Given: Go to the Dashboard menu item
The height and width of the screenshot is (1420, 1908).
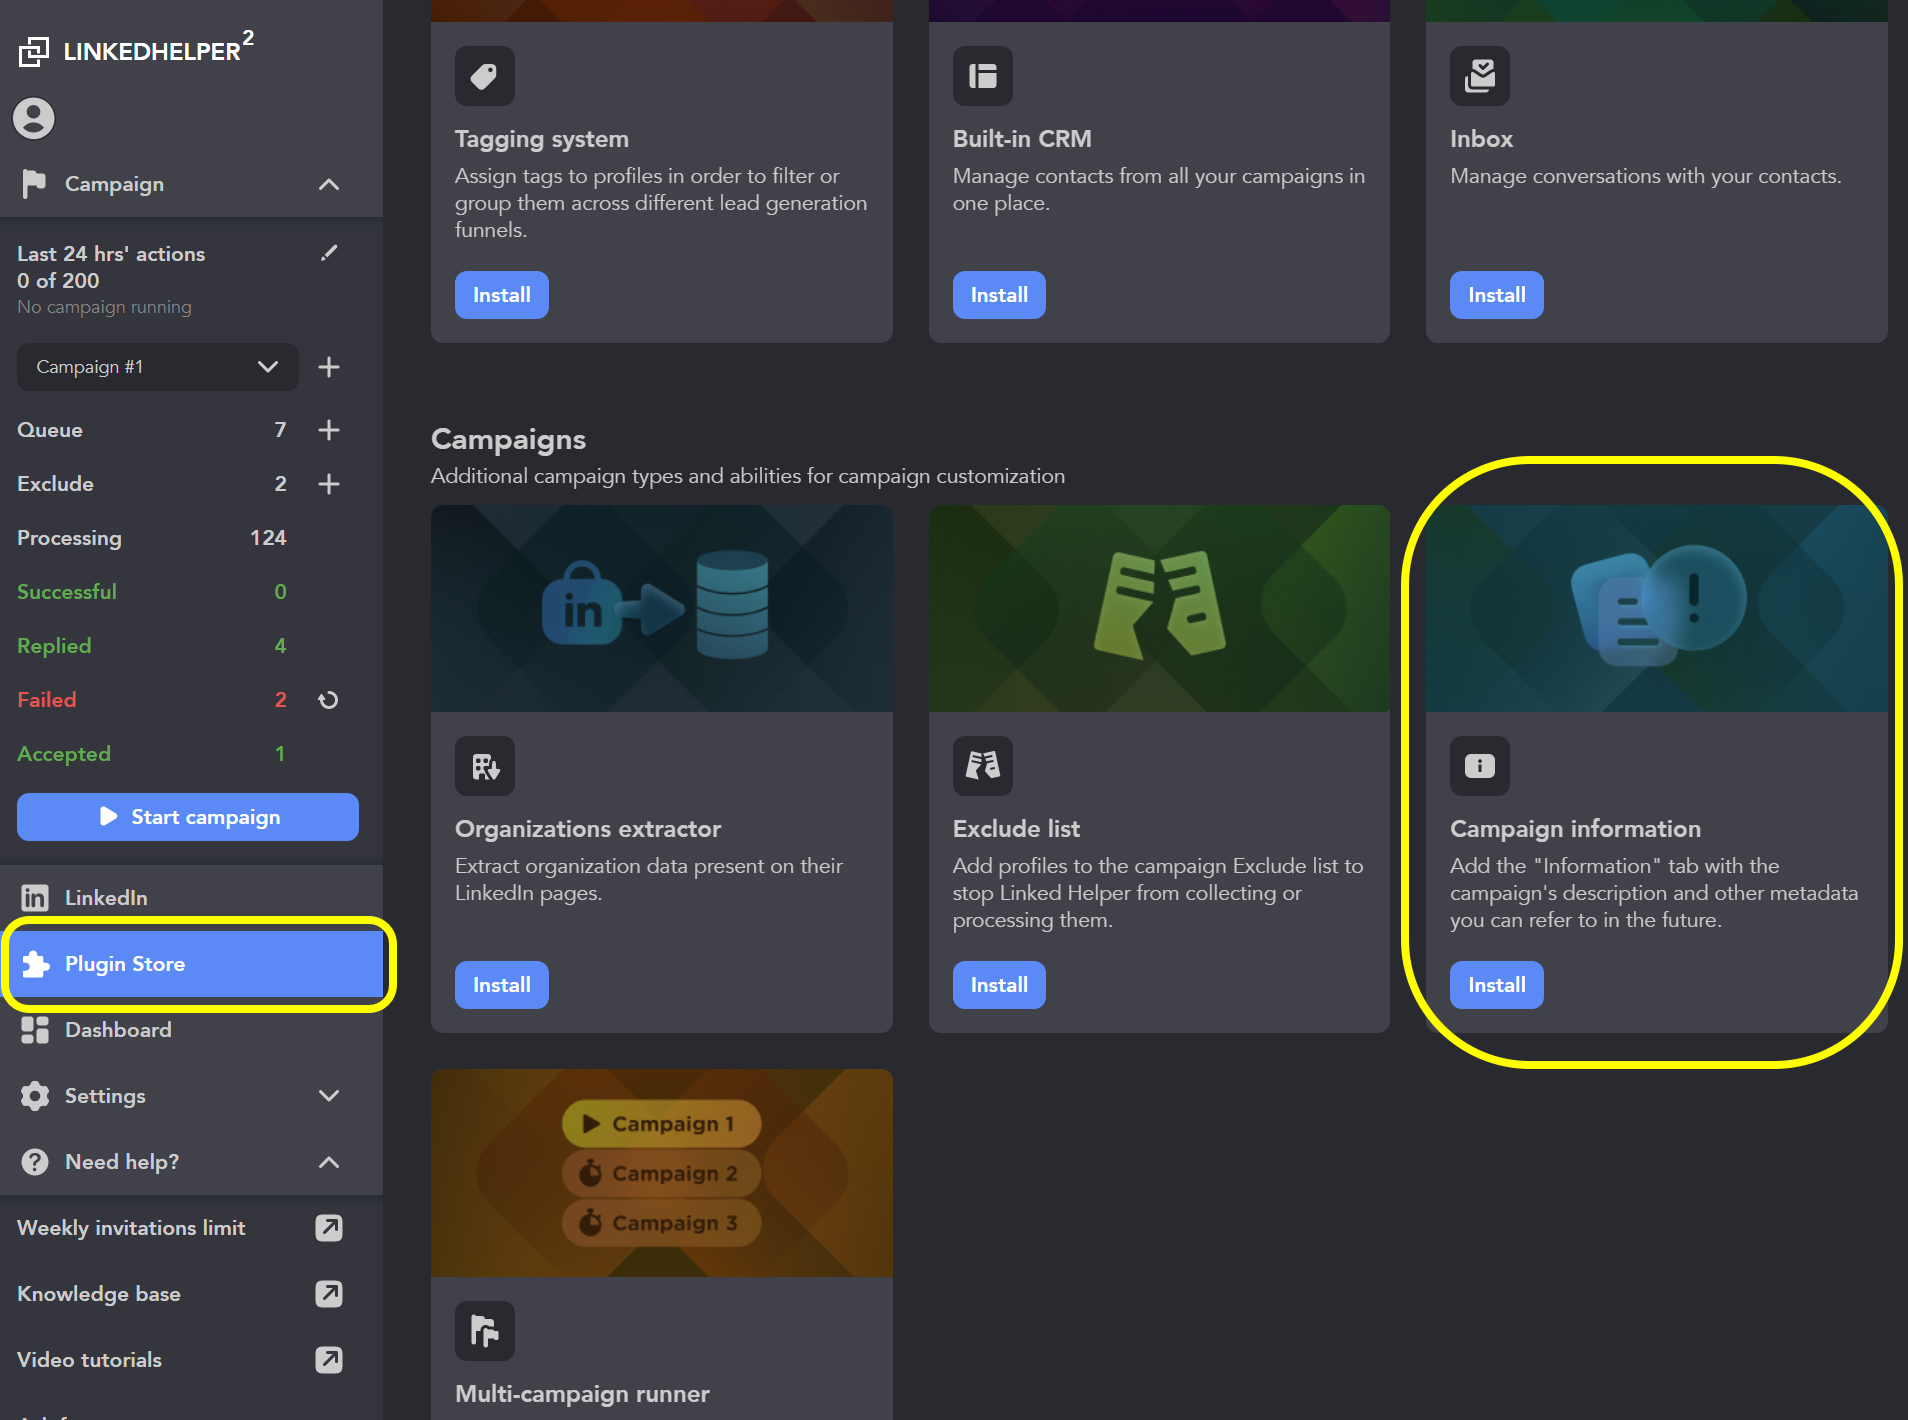Looking at the screenshot, I should point(191,1030).
